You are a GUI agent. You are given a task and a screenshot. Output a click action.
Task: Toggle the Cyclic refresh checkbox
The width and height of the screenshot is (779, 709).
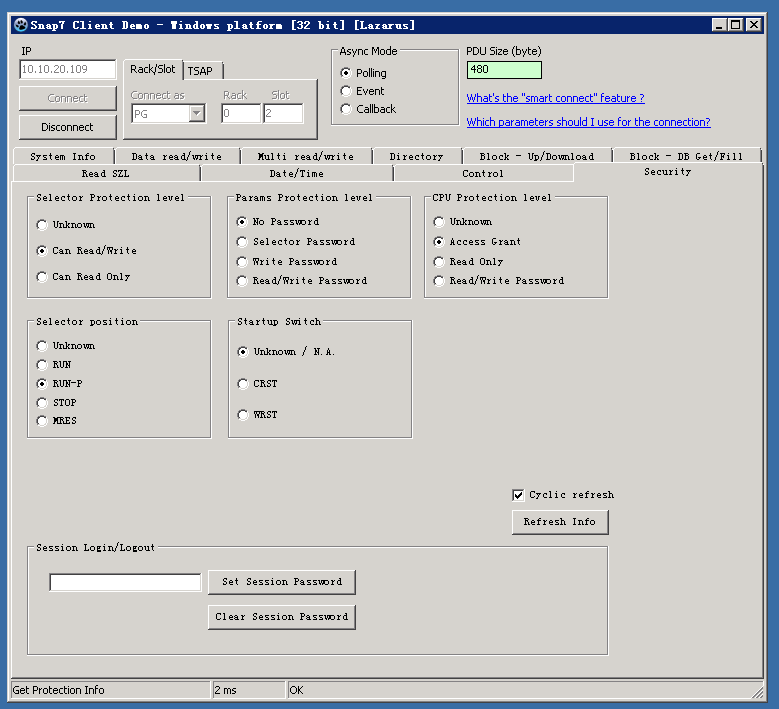(x=518, y=495)
